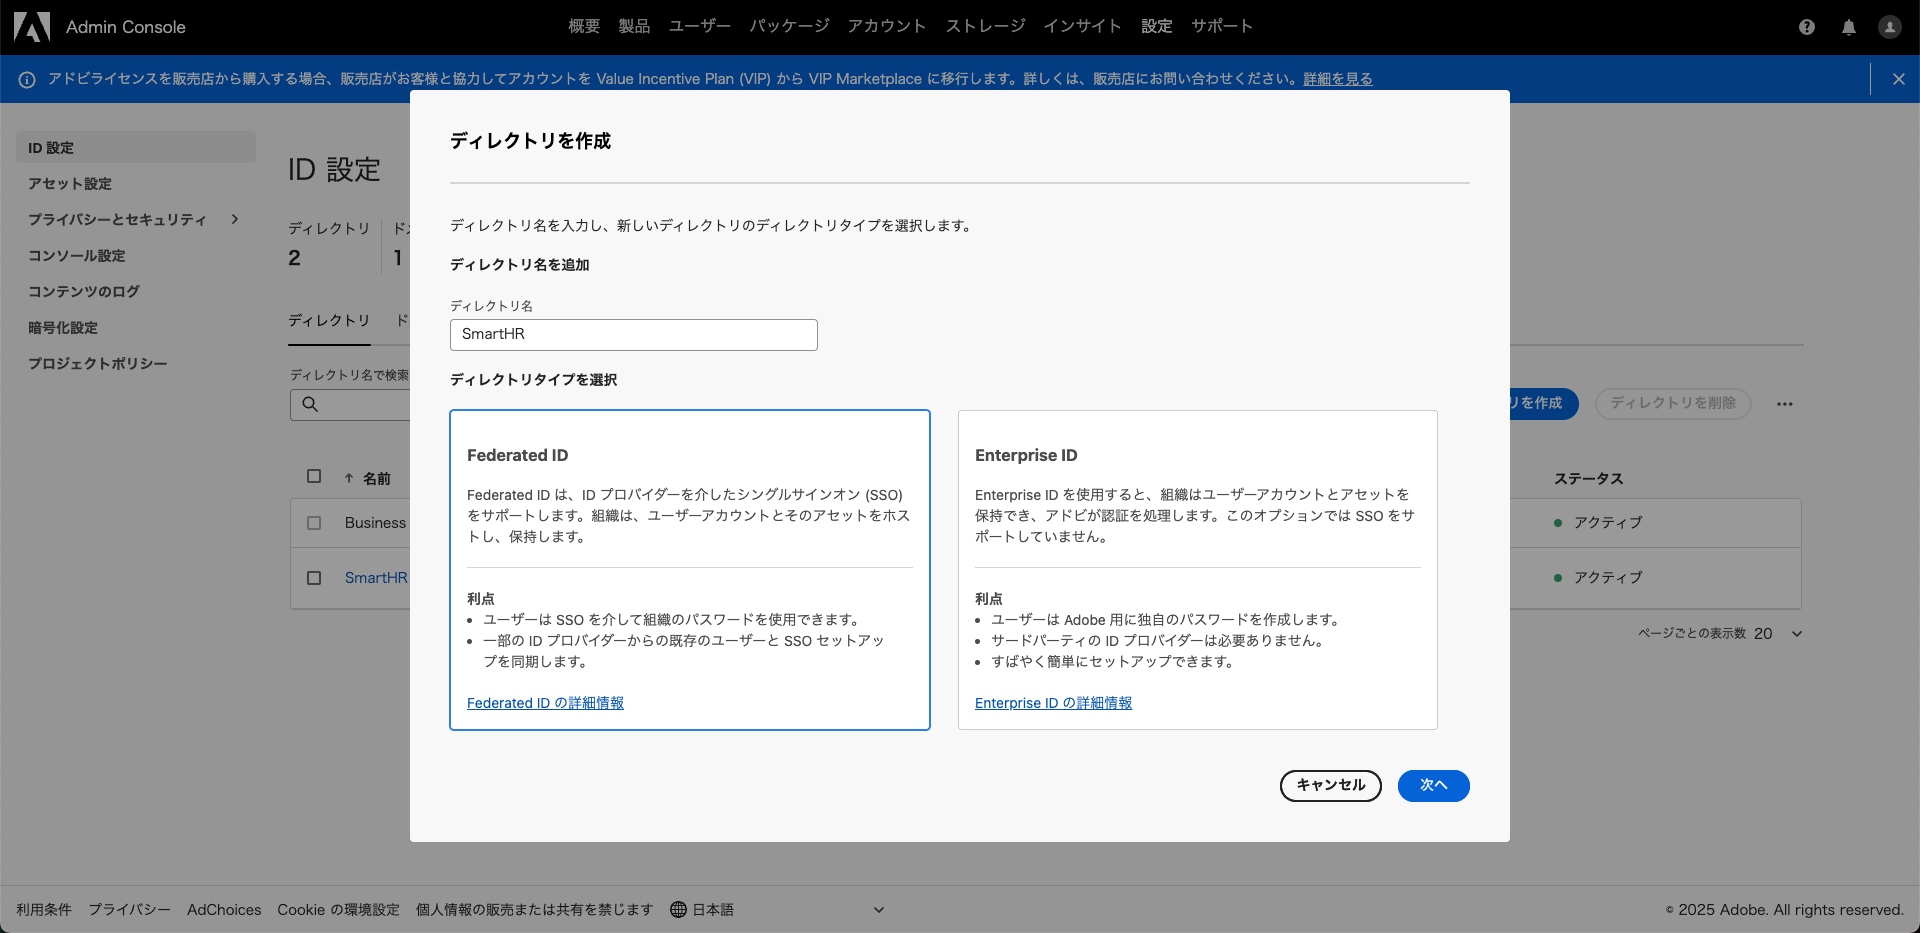This screenshot has height=933, width=1920.
Task: Open the items-per-page 20 dropdown
Action: coord(1778,633)
